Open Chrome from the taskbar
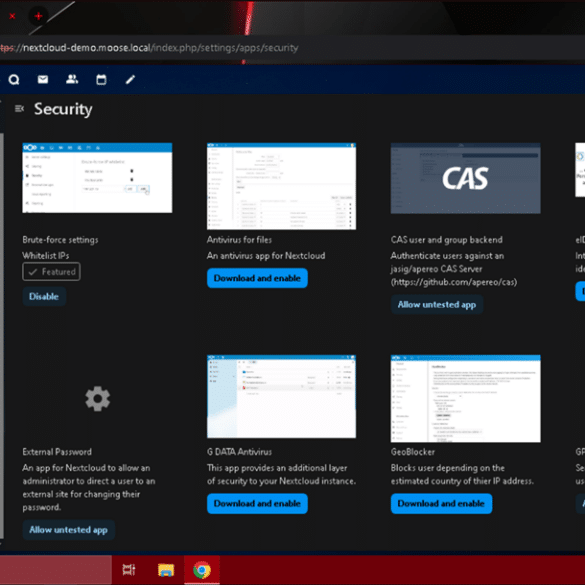585x585 pixels. (x=202, y=570)
